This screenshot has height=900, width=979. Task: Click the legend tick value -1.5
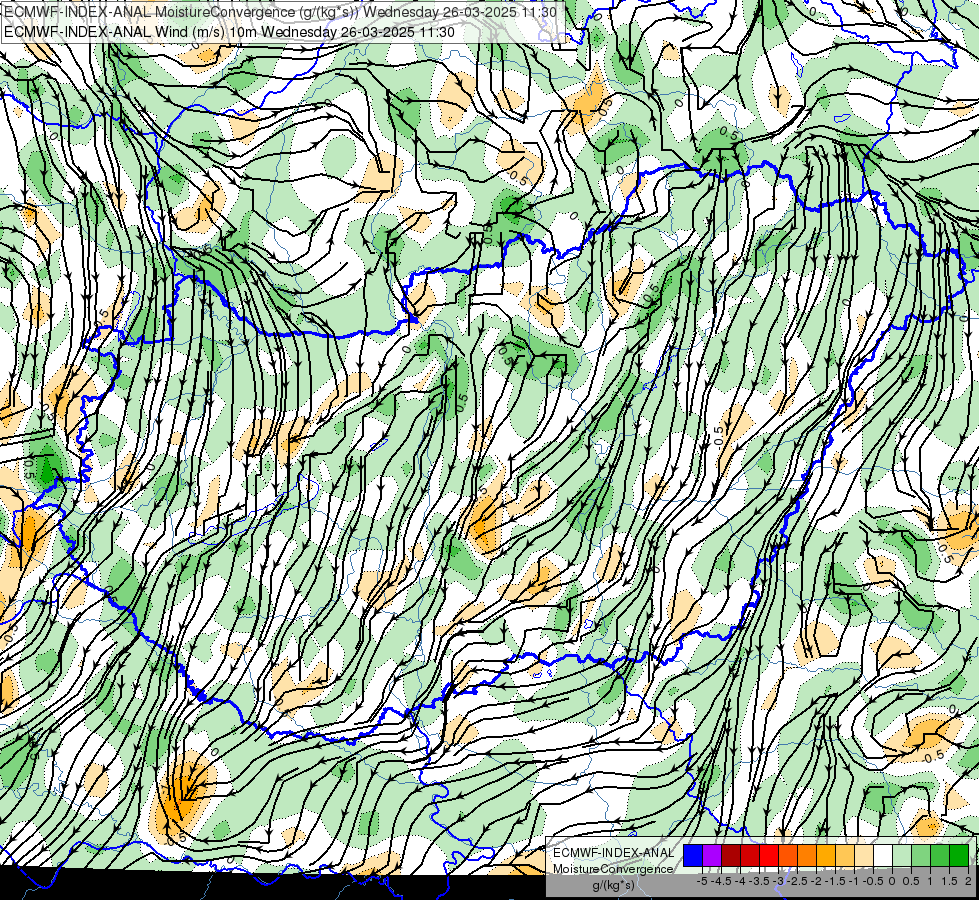[x=835, y=881]
